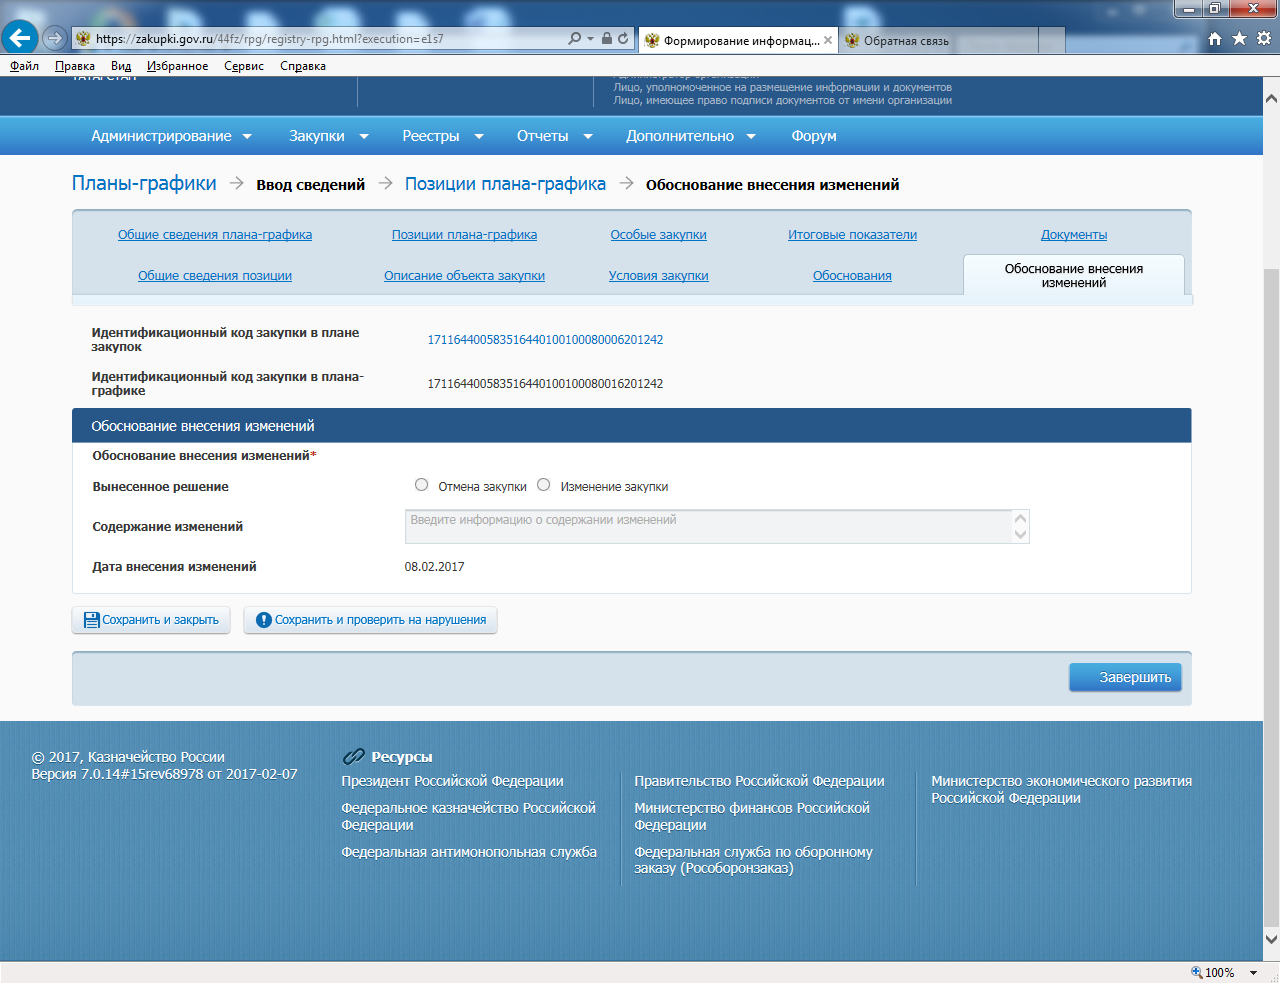Select the Изменение закупки radio button
The image size is (1280, 984).
pyautogui.click(x=544, y=485)
